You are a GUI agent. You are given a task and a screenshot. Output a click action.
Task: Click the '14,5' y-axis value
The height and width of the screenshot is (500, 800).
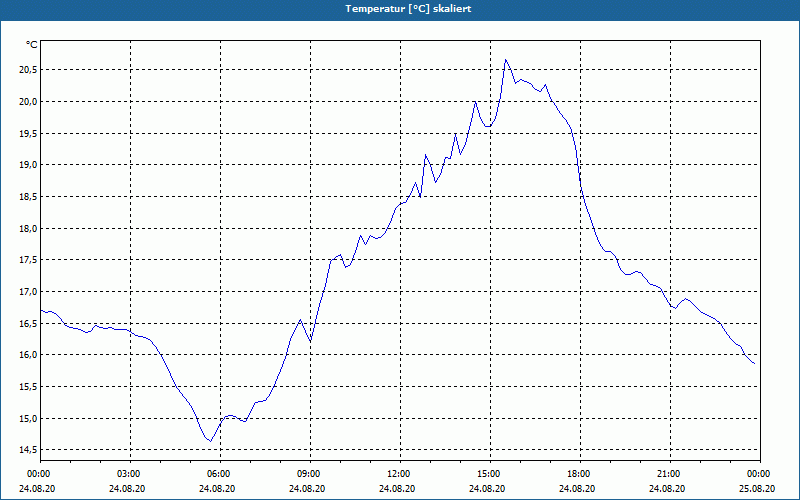28,450
